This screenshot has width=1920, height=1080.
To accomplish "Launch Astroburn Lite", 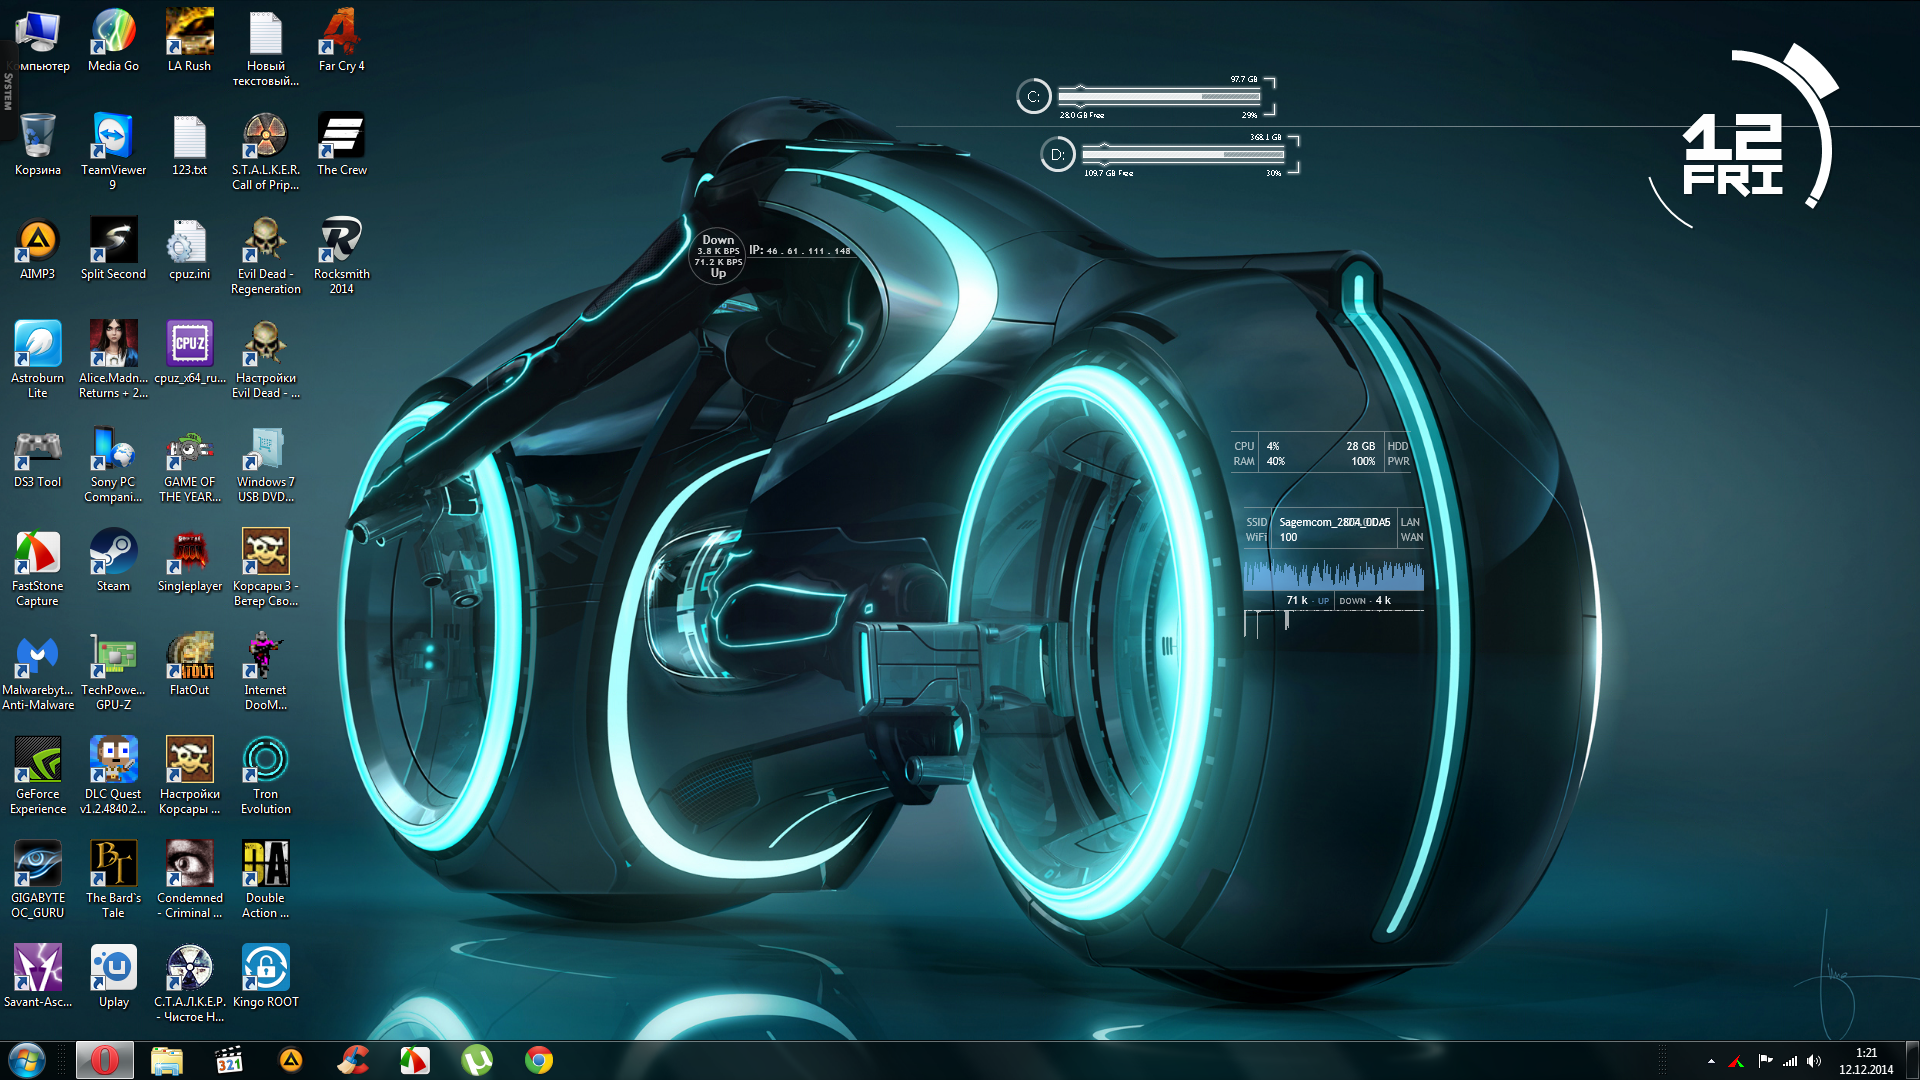I will coord(37,361).
